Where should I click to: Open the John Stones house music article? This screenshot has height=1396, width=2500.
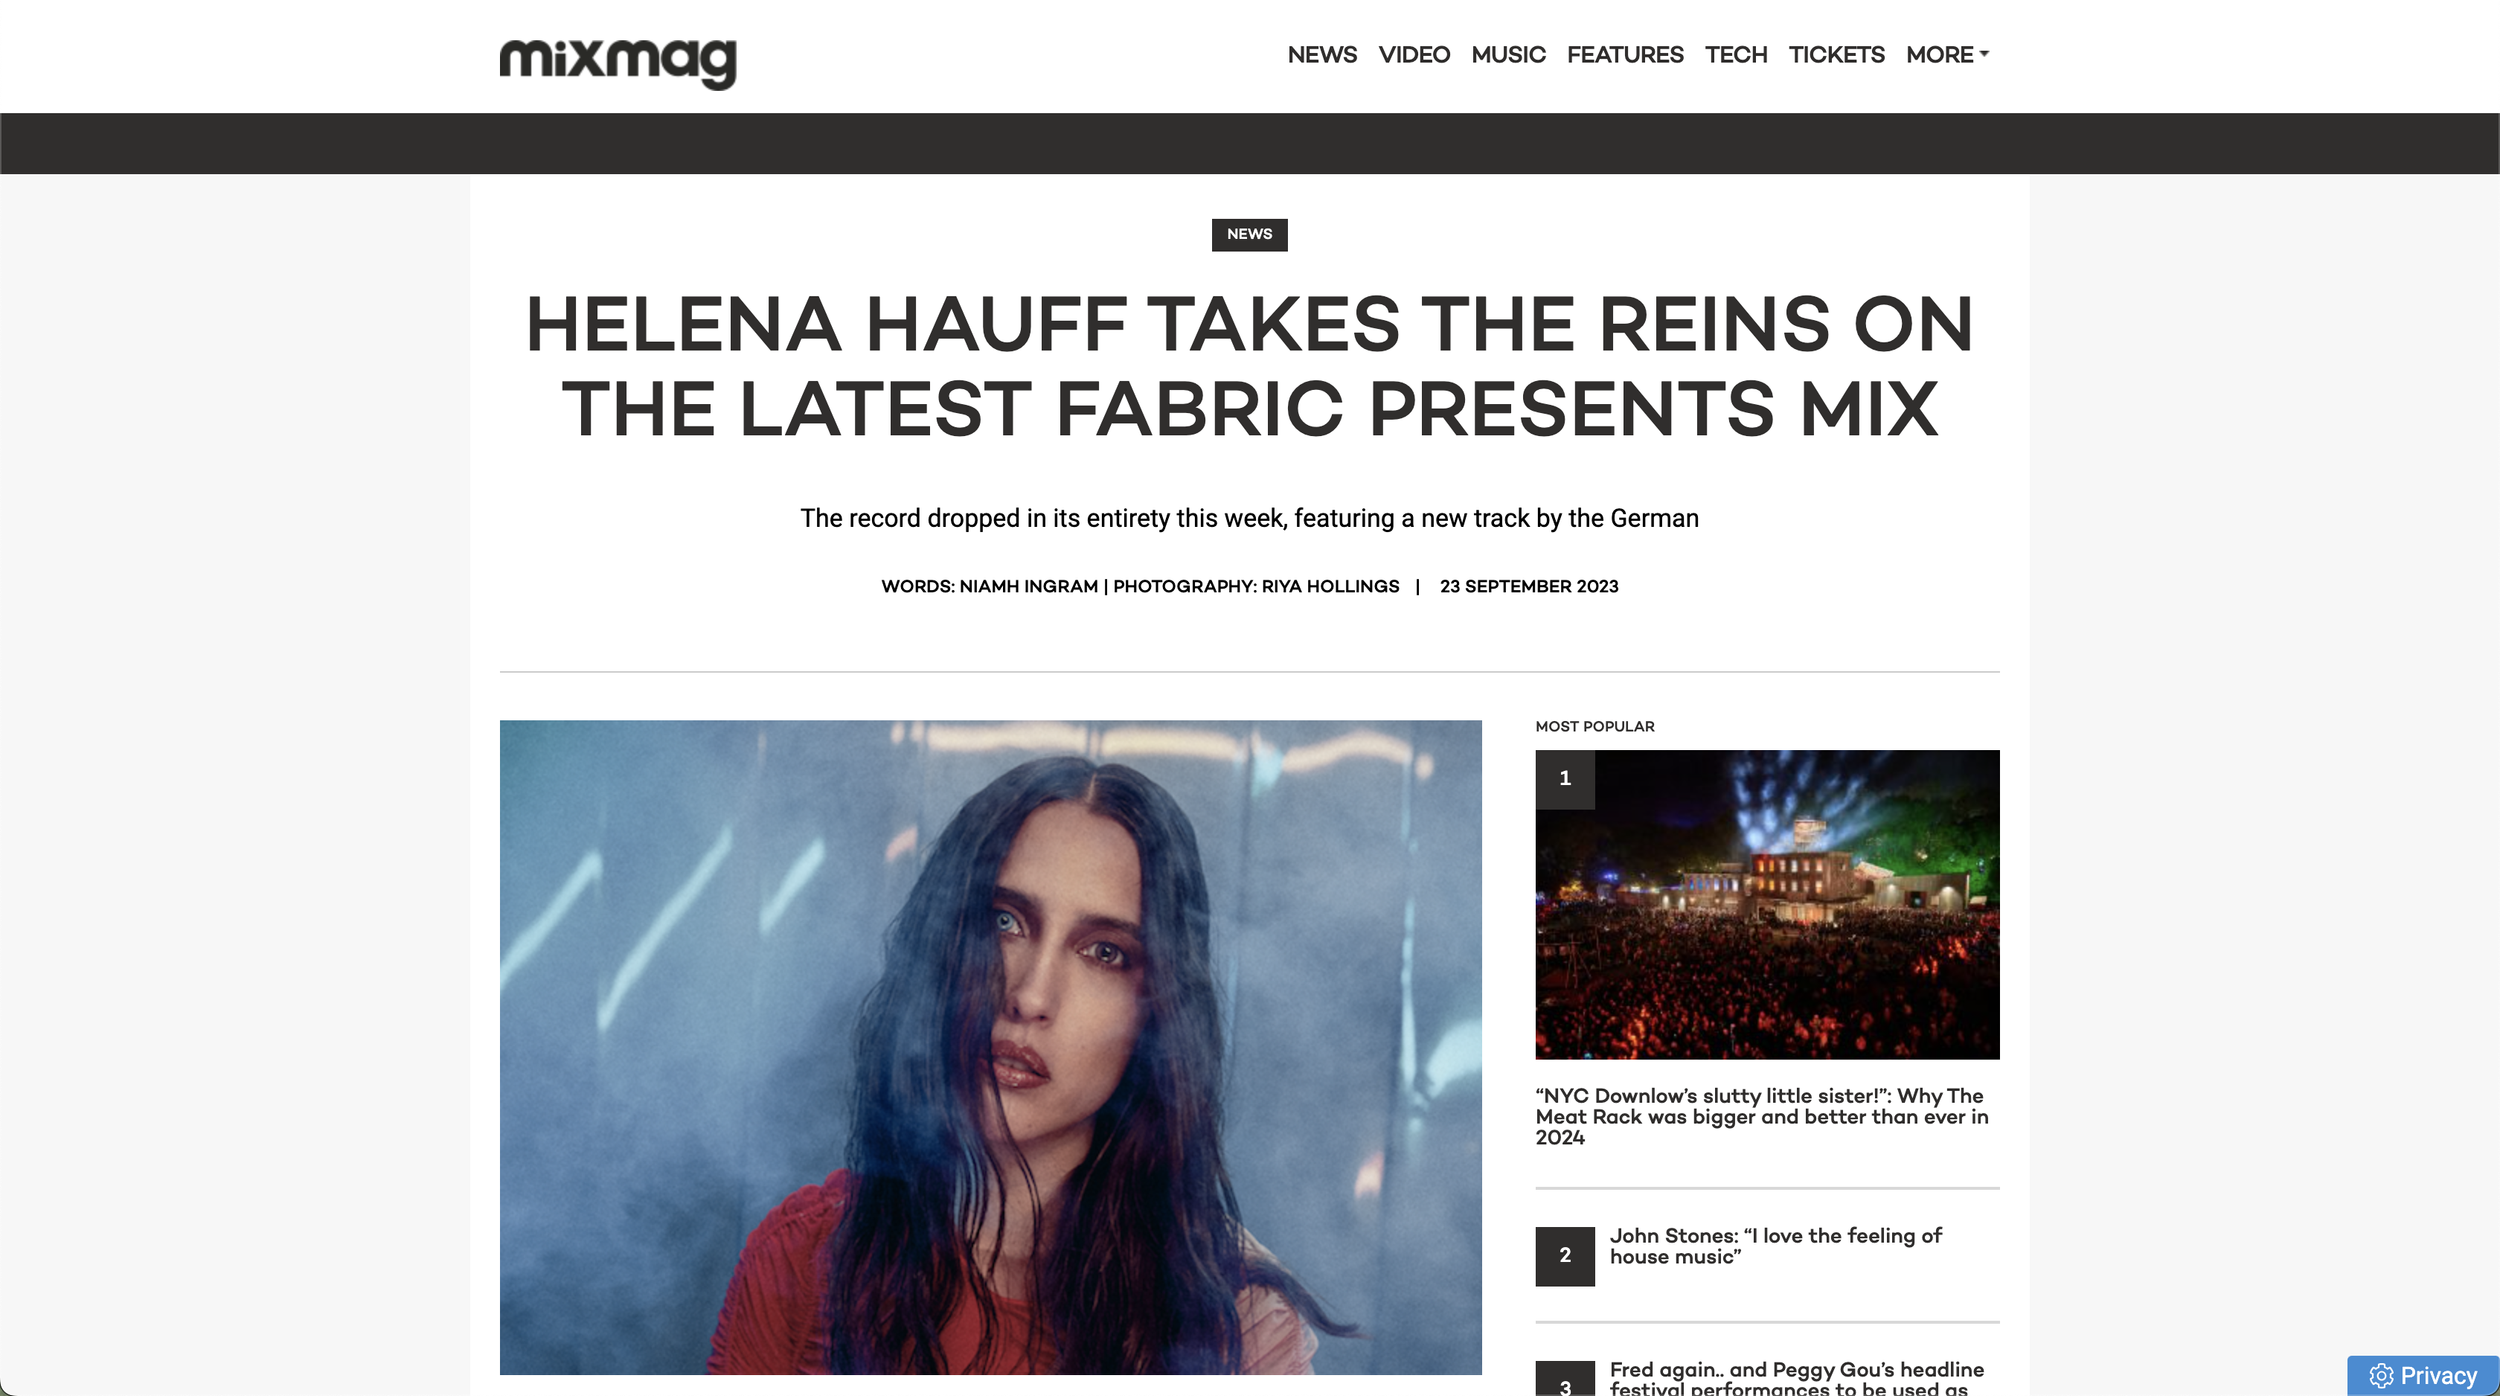click(1775, 1246)
